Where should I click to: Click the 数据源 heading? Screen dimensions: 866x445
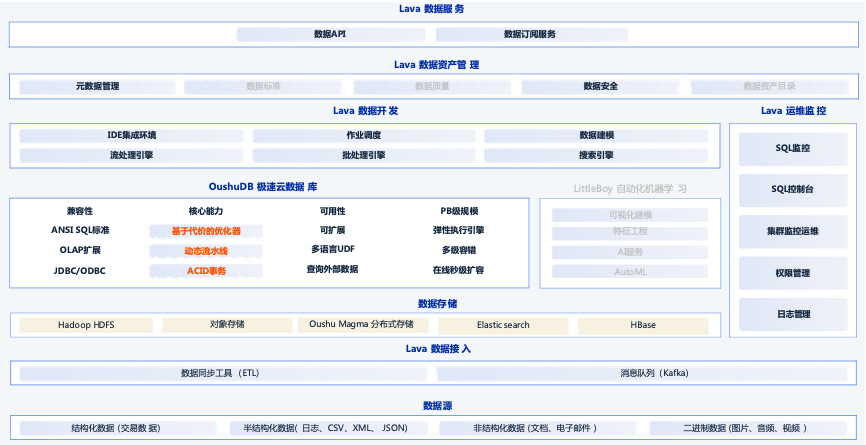point(437,406)
